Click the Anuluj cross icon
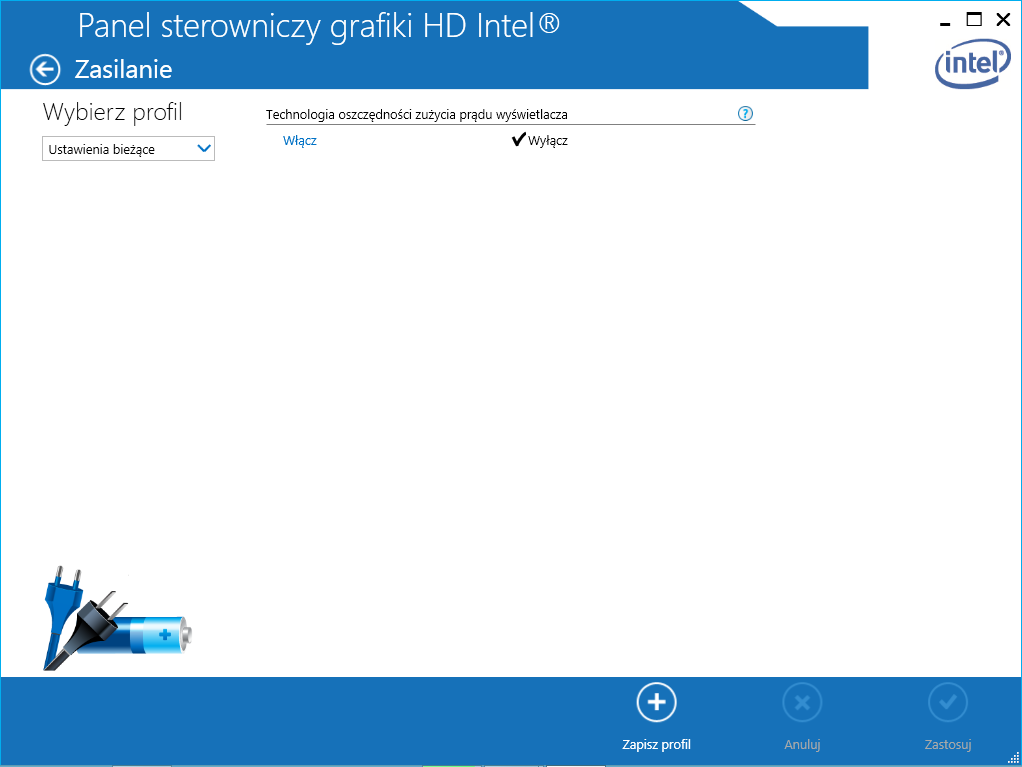 tap(802, 702)
